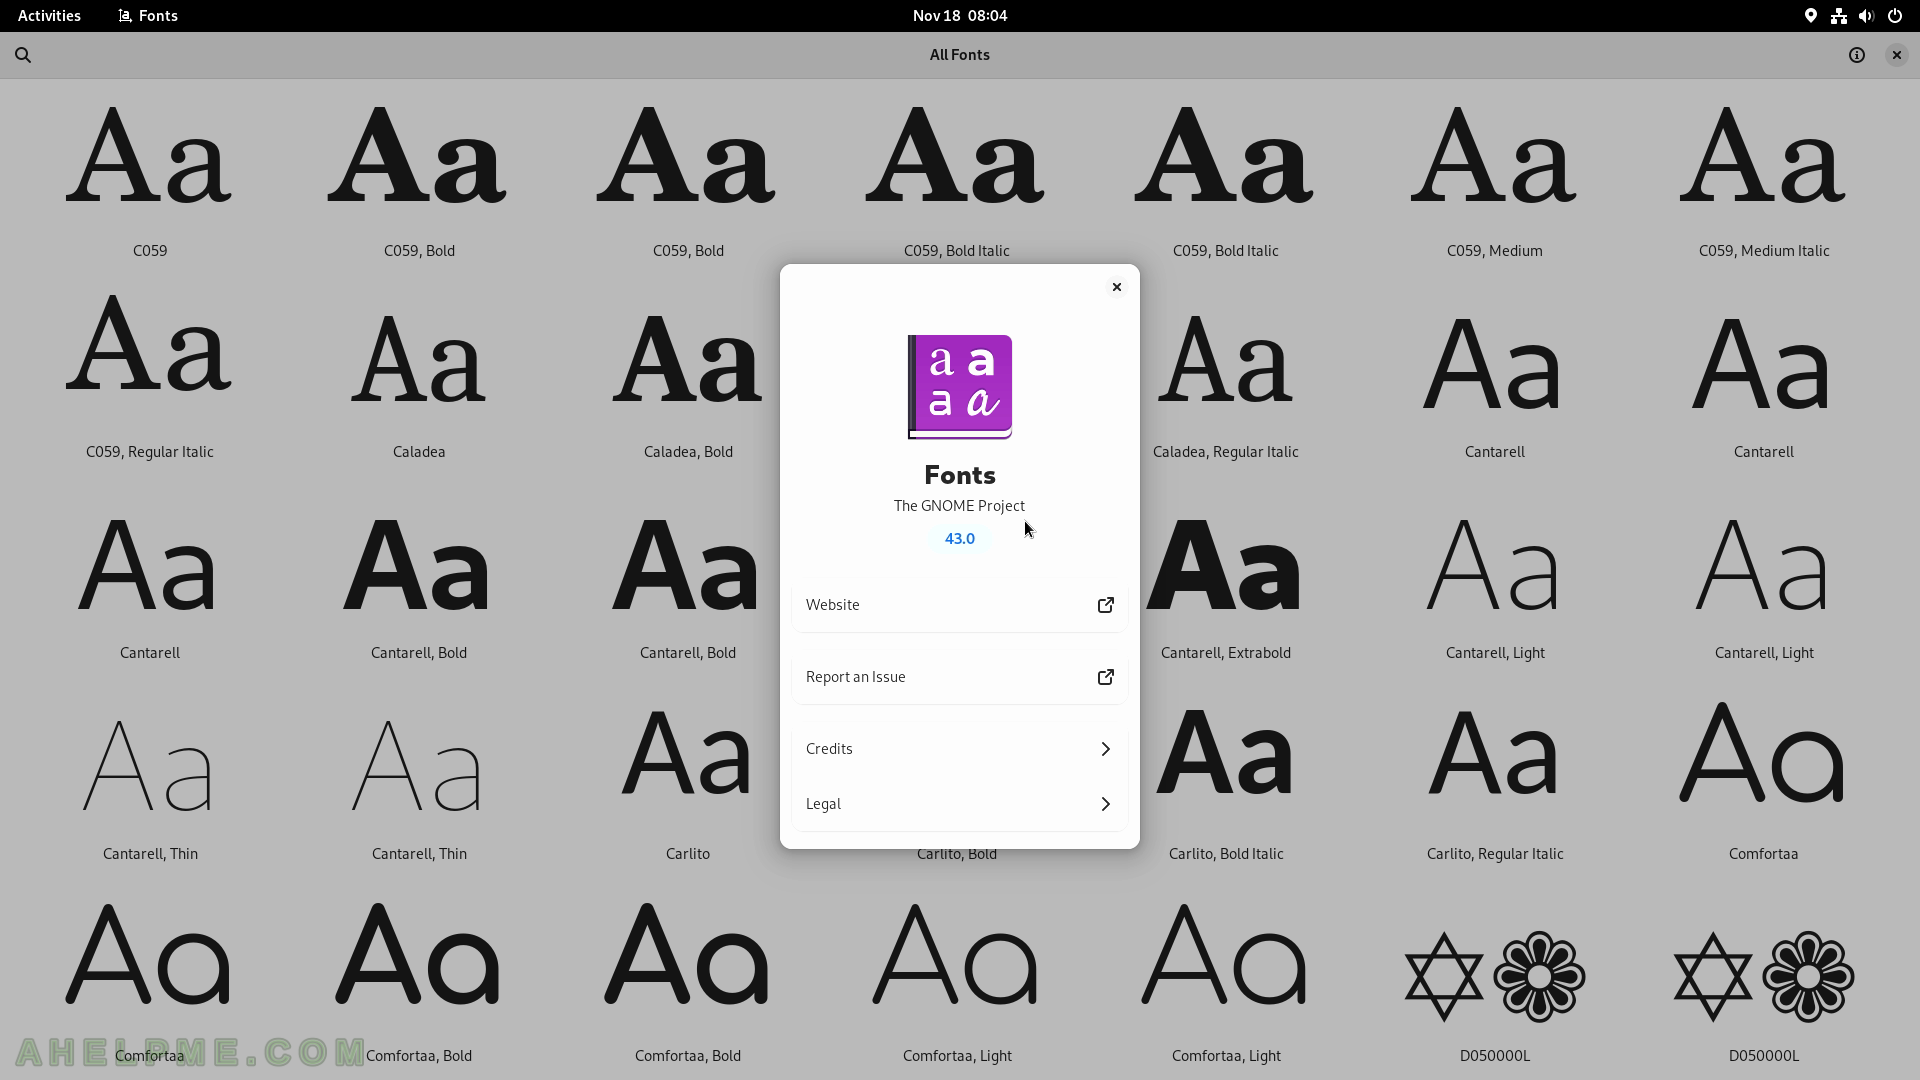The height and width of the screenshot is (1080, 1920).
Task: Click the location indicator icon in top bar
Action: coord(1811,16)
